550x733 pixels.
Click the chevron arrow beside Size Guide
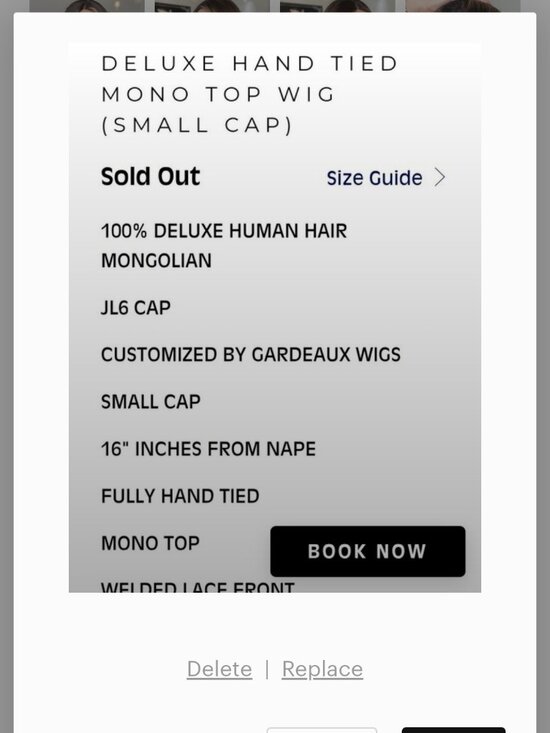pyautogui.click(x=439, y=178)
